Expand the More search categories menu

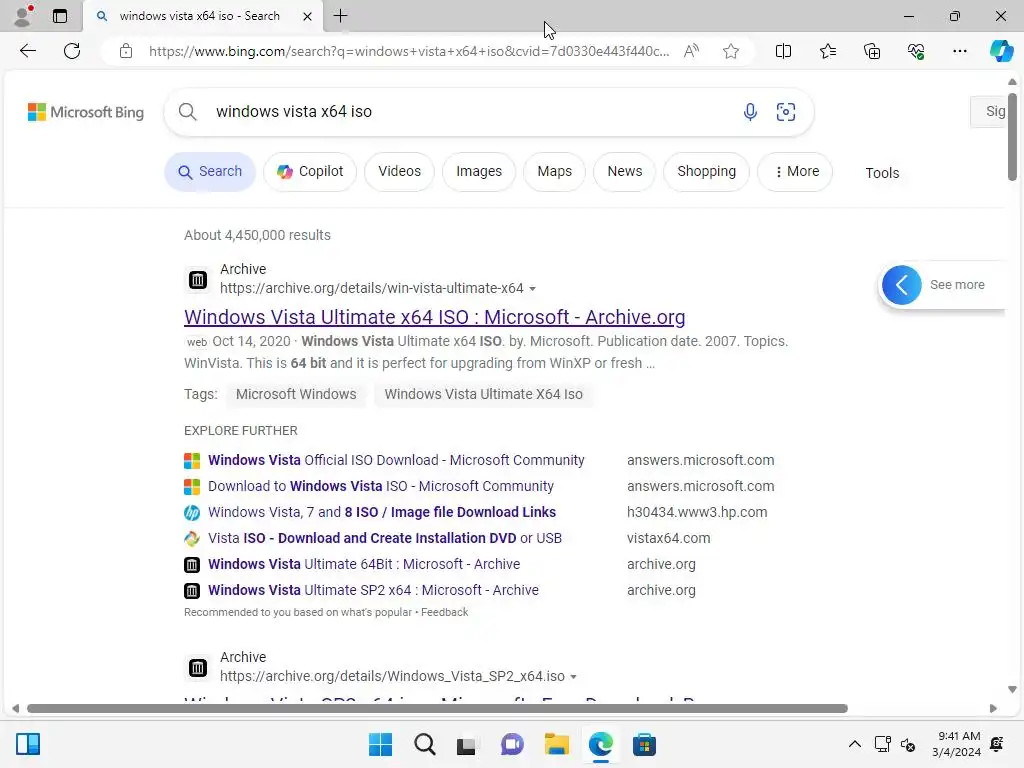pos(795,172)
